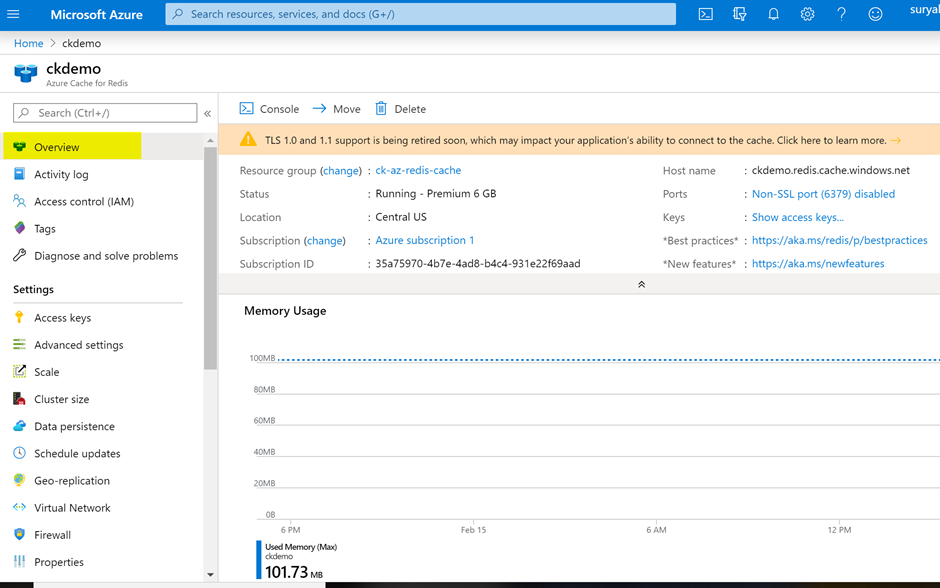This screenshot has height=588, width=940.
Task: Open Non-SSL port (6379) disabled link
Action: point(823,194)
